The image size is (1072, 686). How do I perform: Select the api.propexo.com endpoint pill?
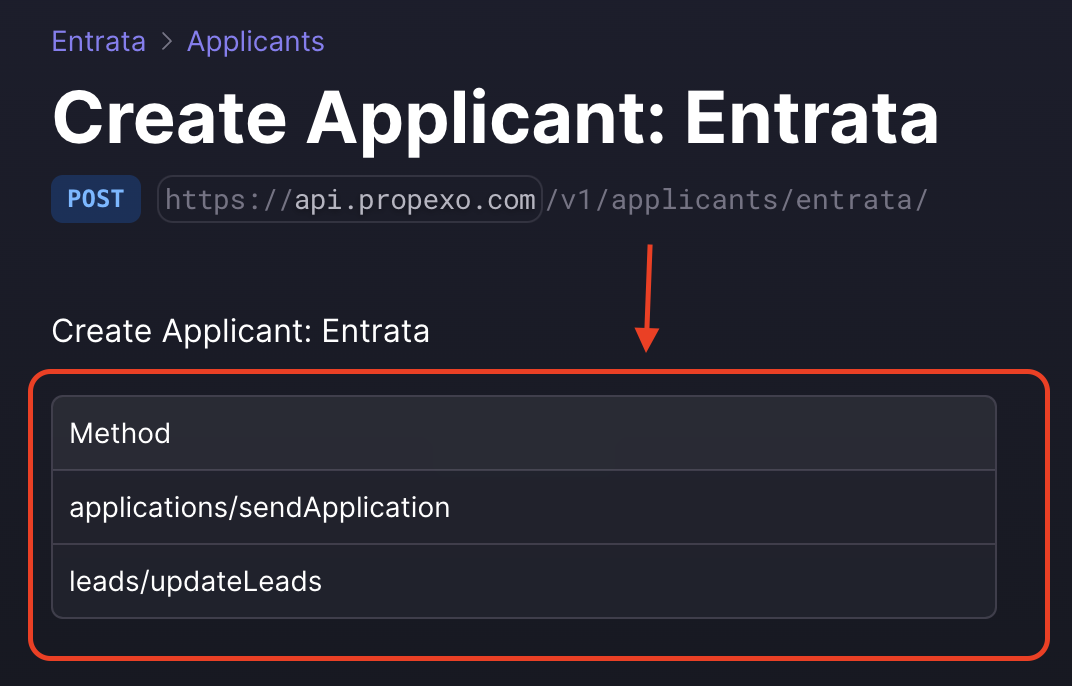point(349,198)
